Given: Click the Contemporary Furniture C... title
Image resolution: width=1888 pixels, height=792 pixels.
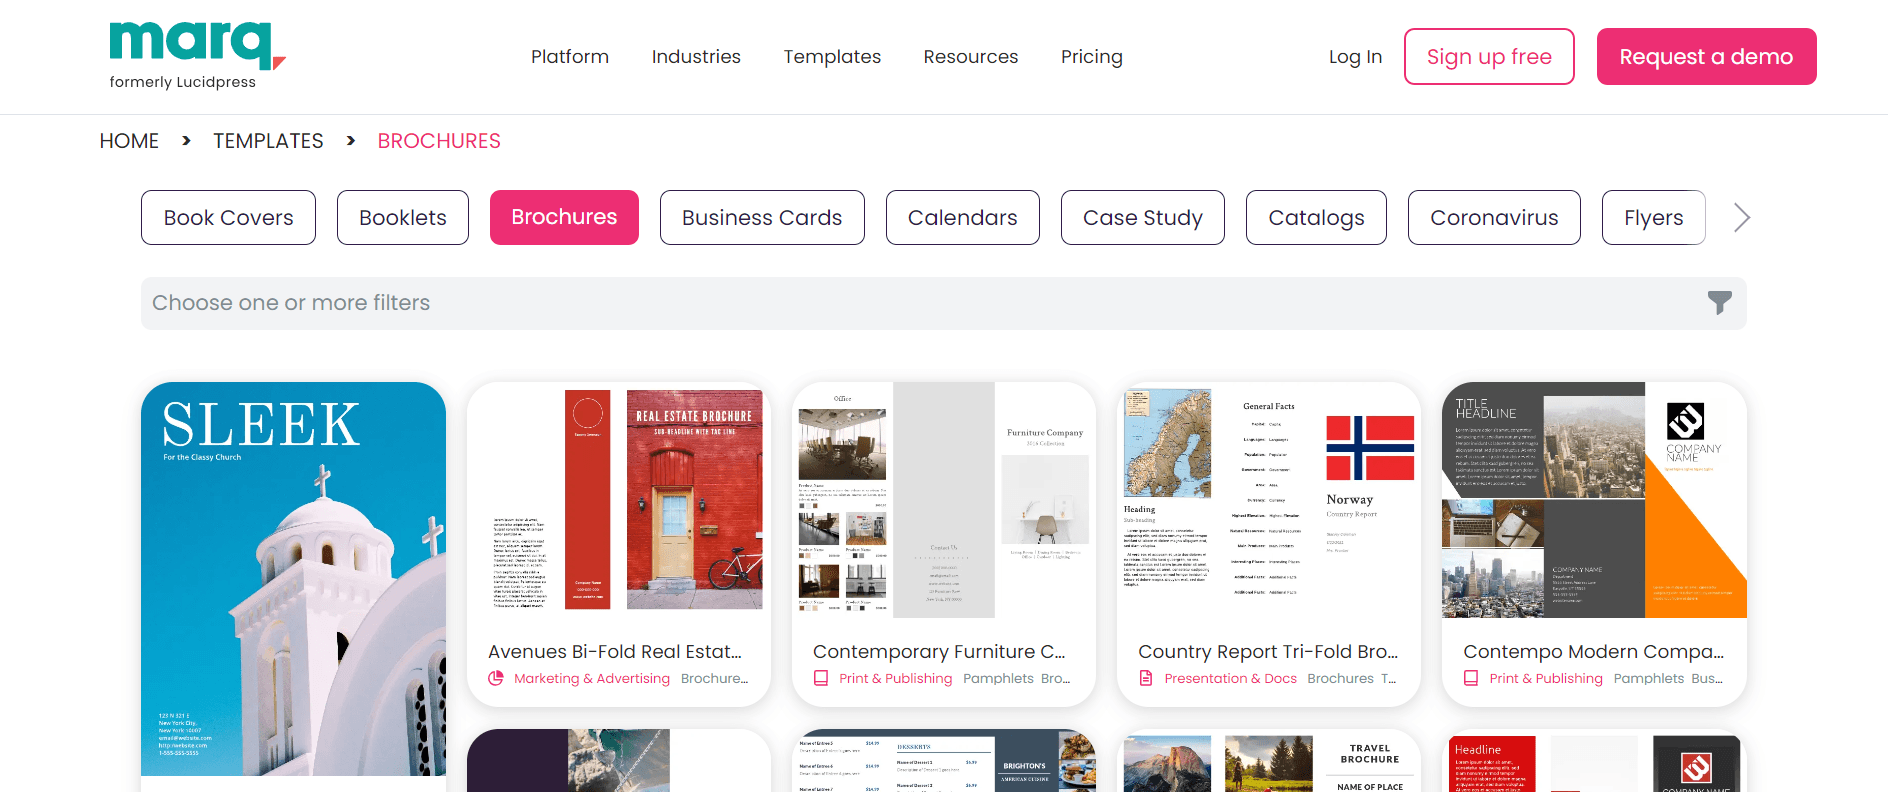Looking at the screenshot, I should (940, 651).
